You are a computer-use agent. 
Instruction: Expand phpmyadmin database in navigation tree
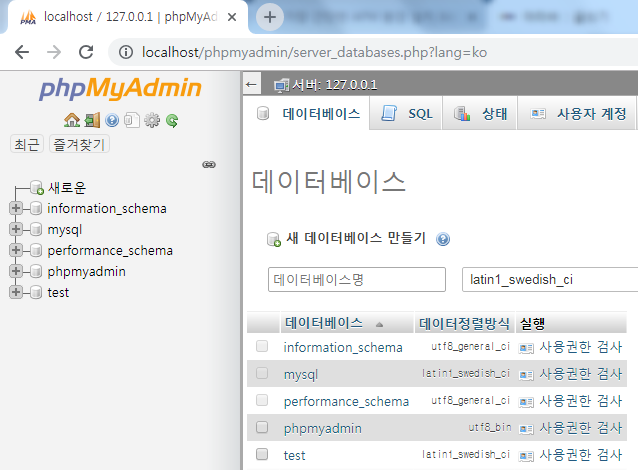click(16, 271)
